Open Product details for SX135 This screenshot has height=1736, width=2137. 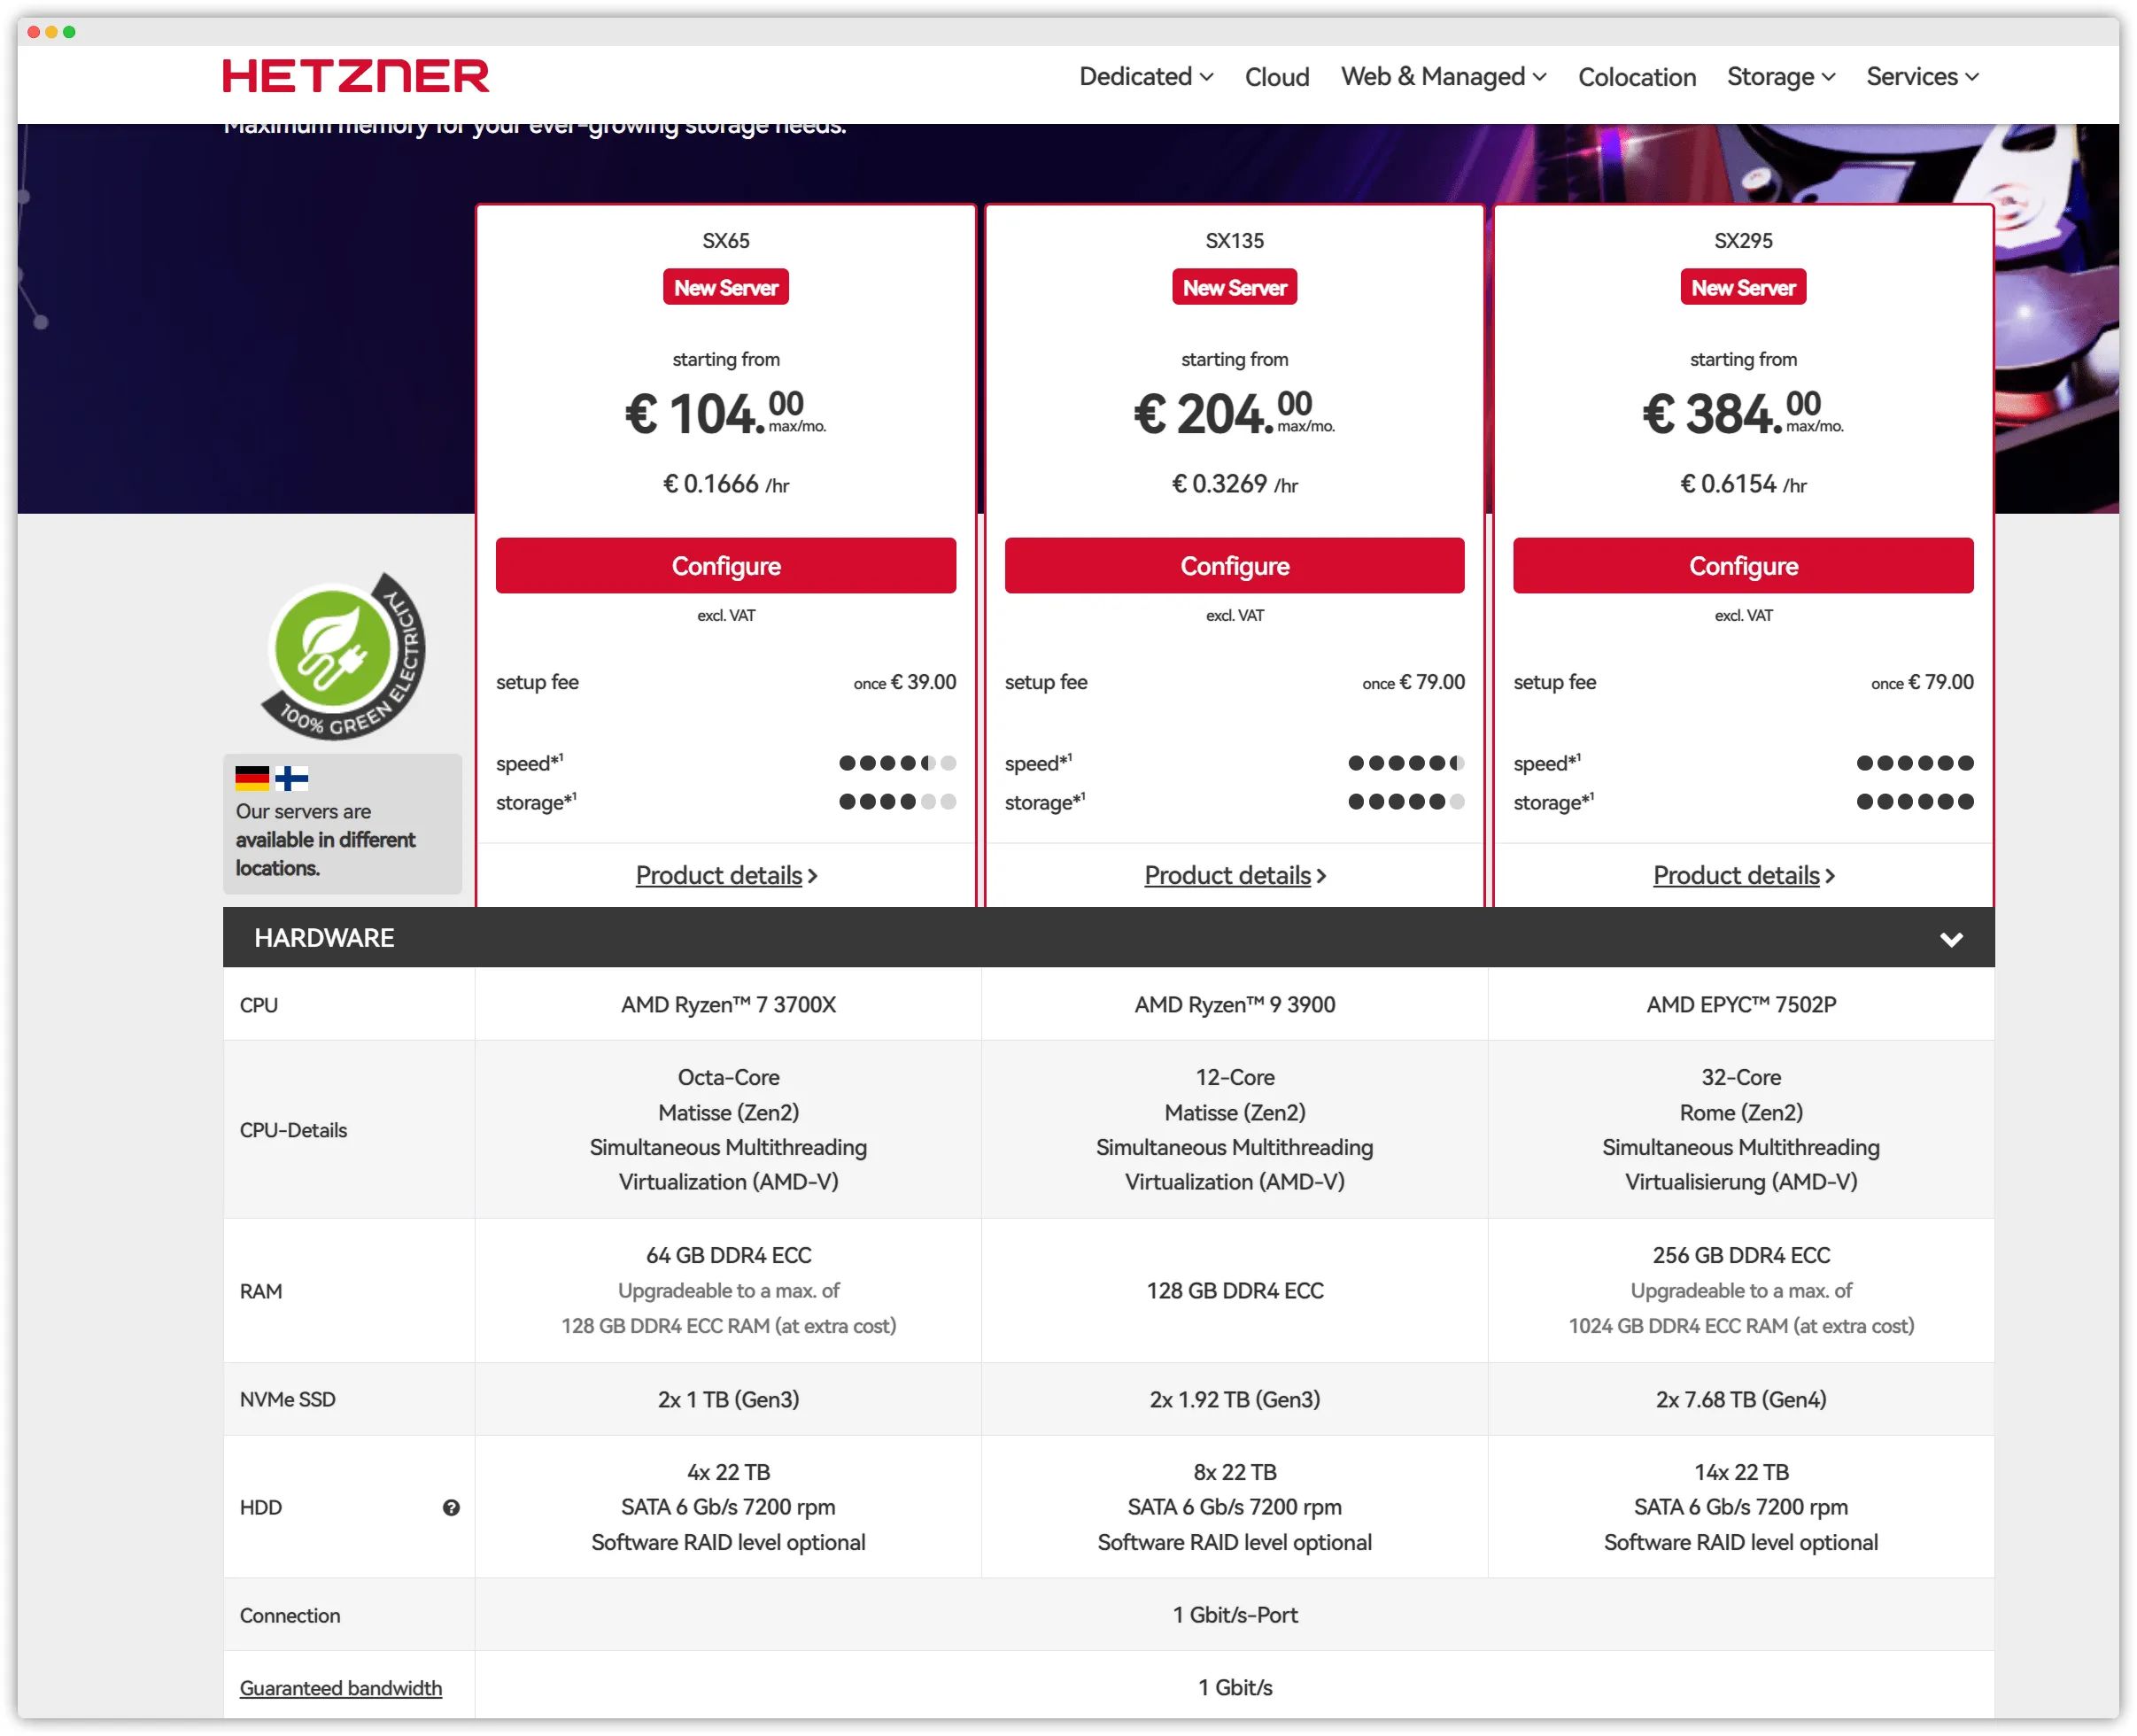point(1235,875)
